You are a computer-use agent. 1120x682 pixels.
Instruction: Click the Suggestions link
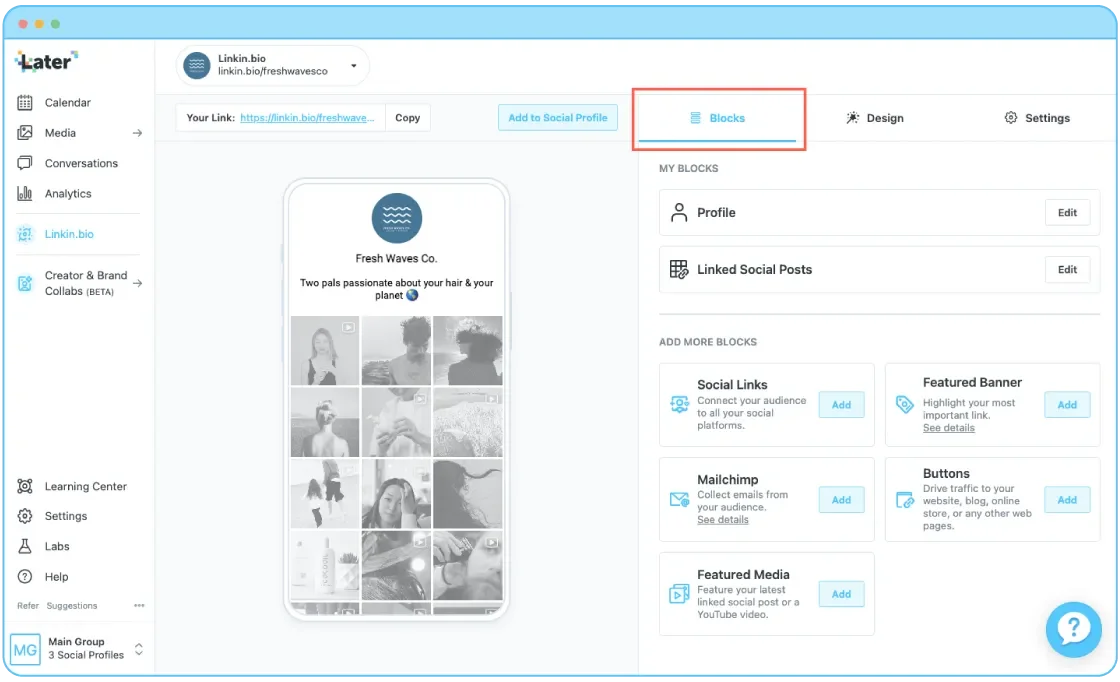pyautogui.click(x=72, y=606)
